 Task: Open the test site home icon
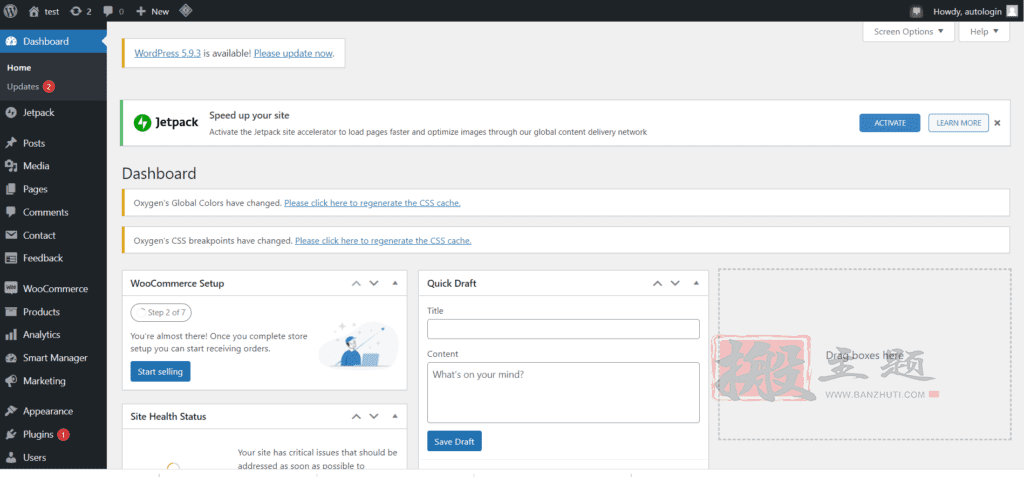click(x=34, y=11)
